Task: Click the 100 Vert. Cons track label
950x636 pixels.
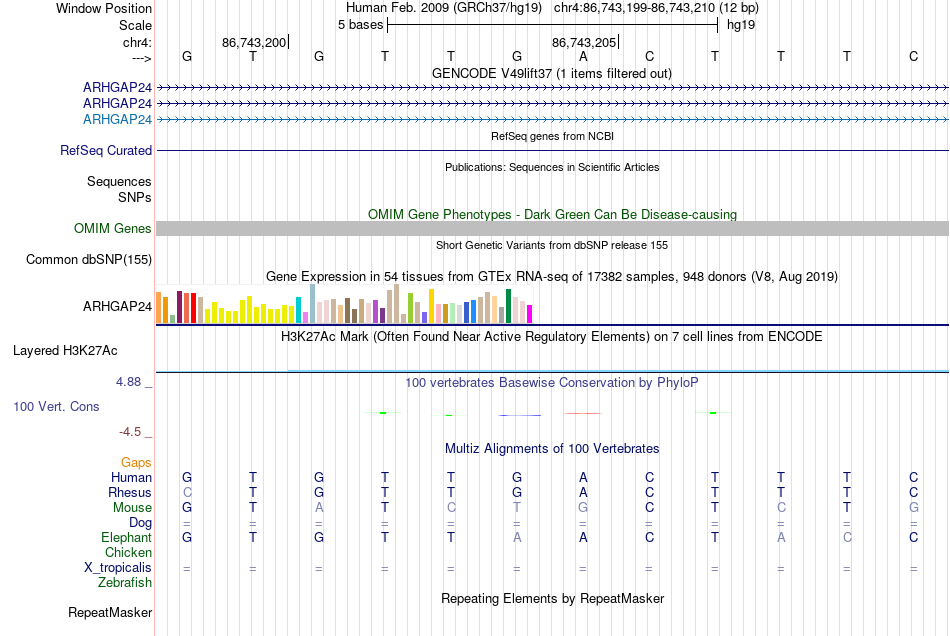Action: [56, 406]
